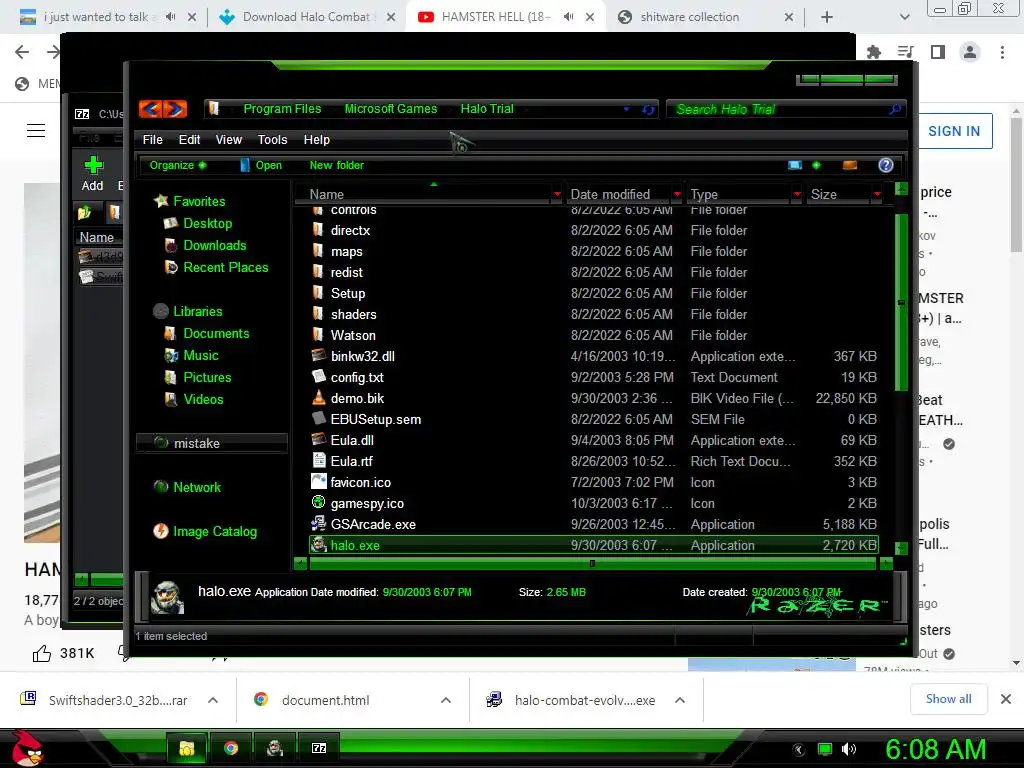This screenshot has height=768, width=1024.
Task: Open Pictures library
Action: point(207,377)
